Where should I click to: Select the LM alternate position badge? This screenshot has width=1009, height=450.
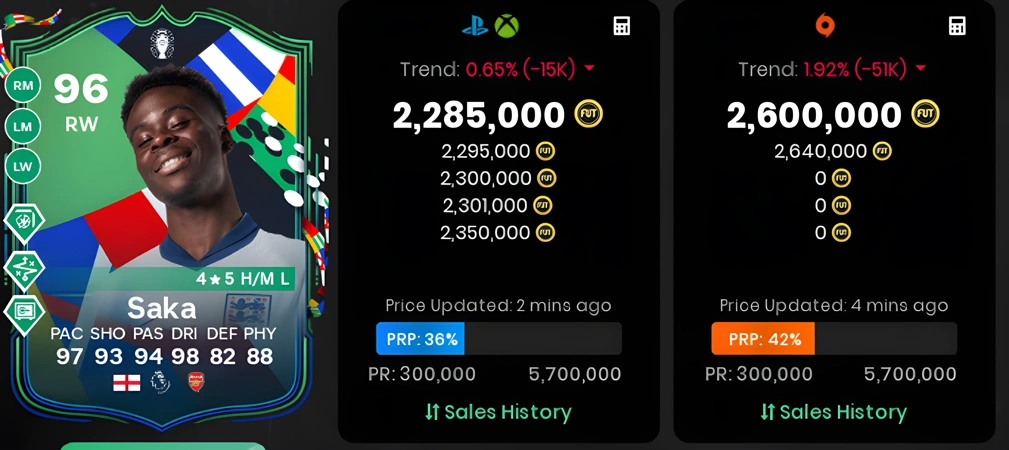pos(23,126)
